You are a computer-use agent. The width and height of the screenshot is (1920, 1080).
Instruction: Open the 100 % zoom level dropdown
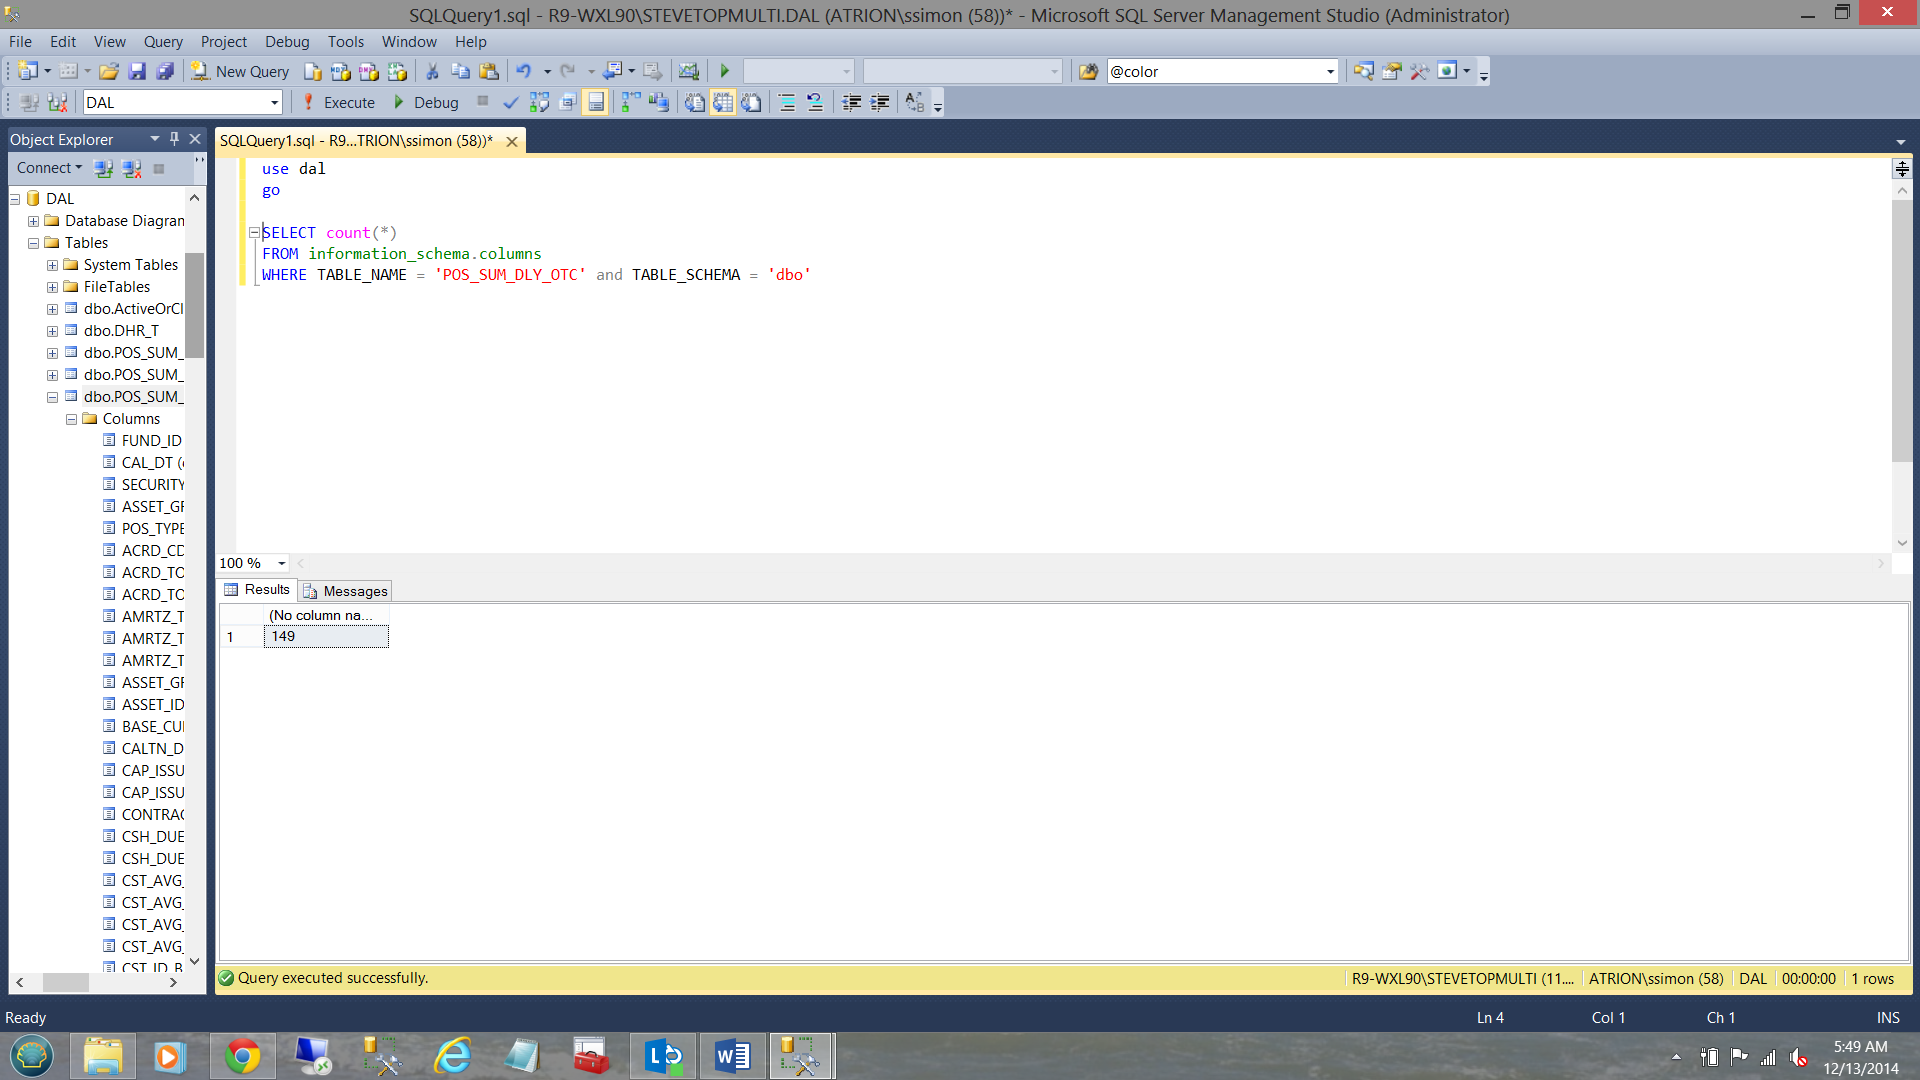click(281, 563)
